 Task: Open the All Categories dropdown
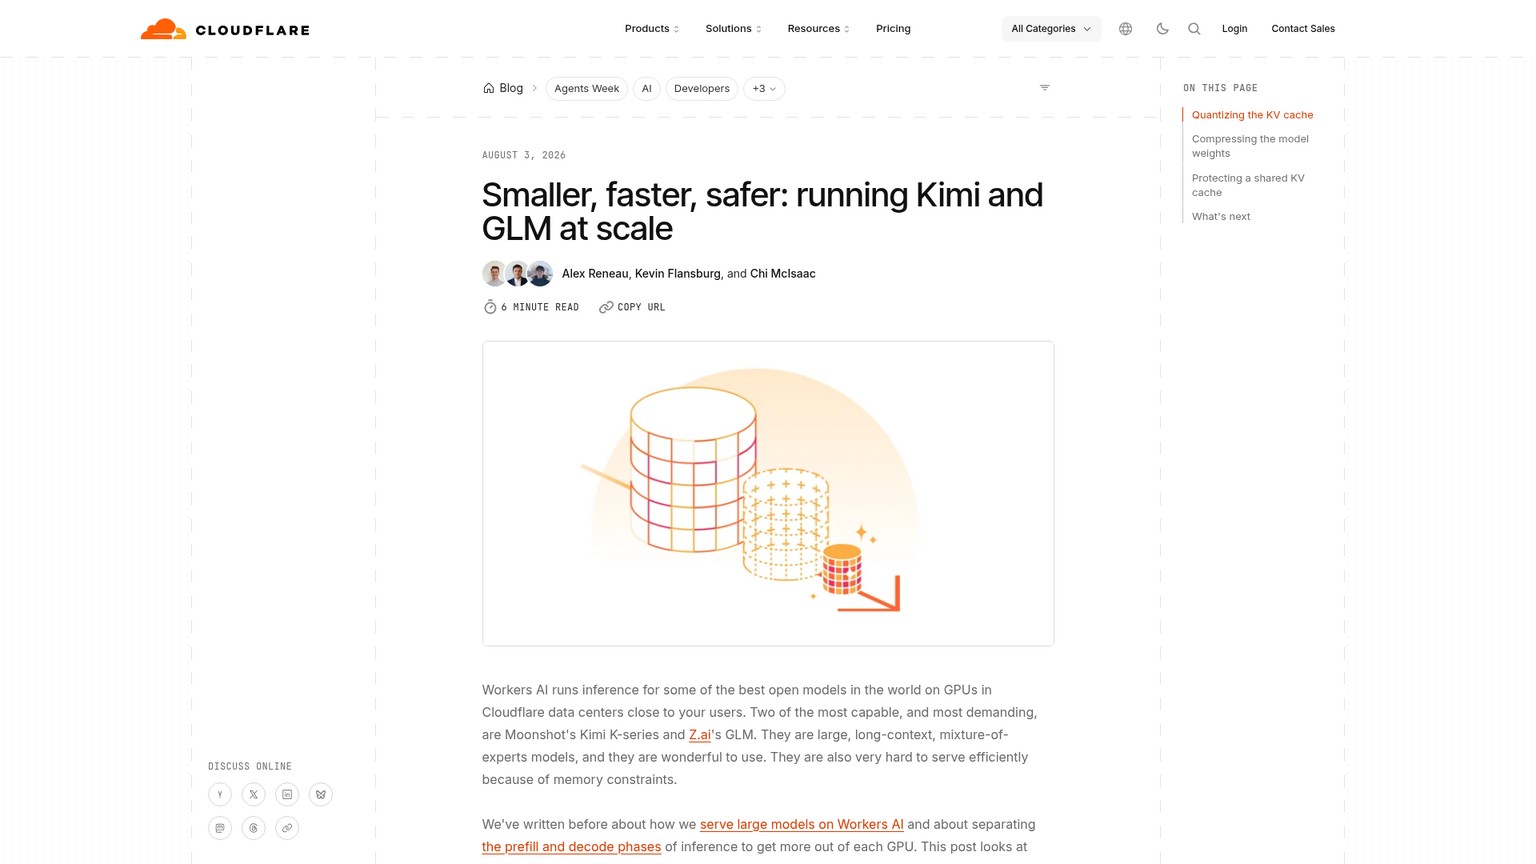point(1051,29)
